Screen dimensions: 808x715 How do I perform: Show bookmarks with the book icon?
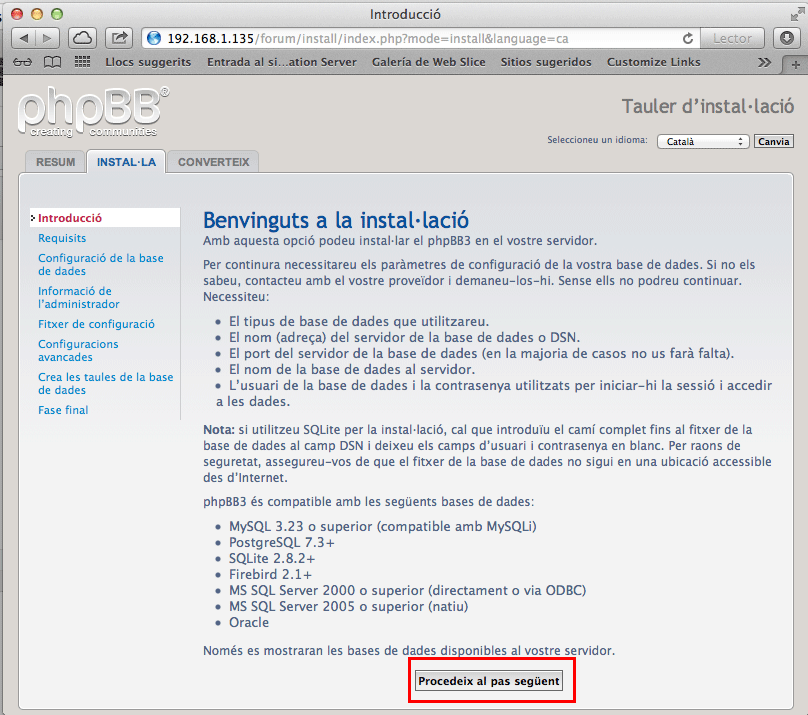(x=52, y=62)
